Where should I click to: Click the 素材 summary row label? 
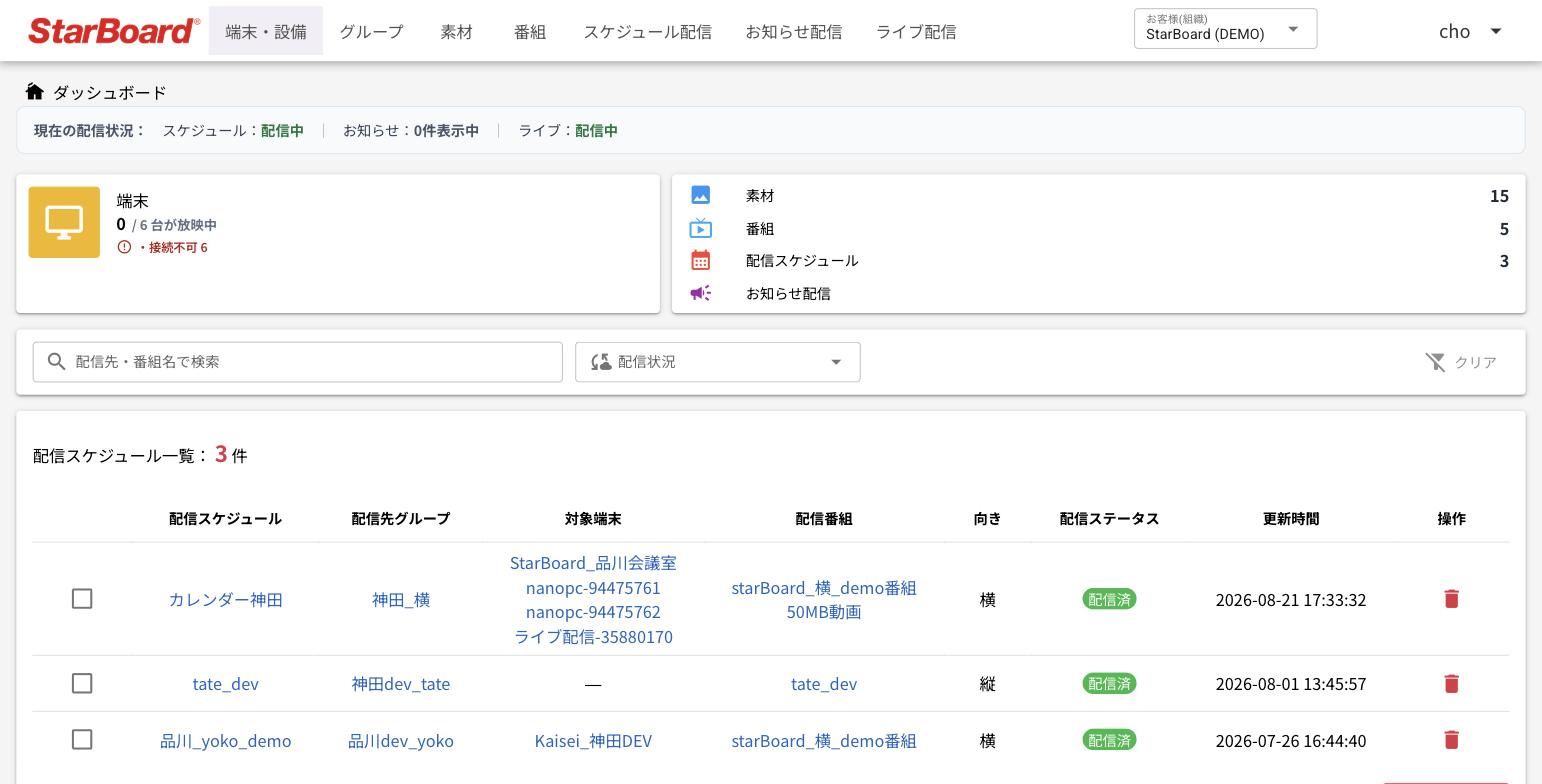pyautogui.click(x=760, y=195)
